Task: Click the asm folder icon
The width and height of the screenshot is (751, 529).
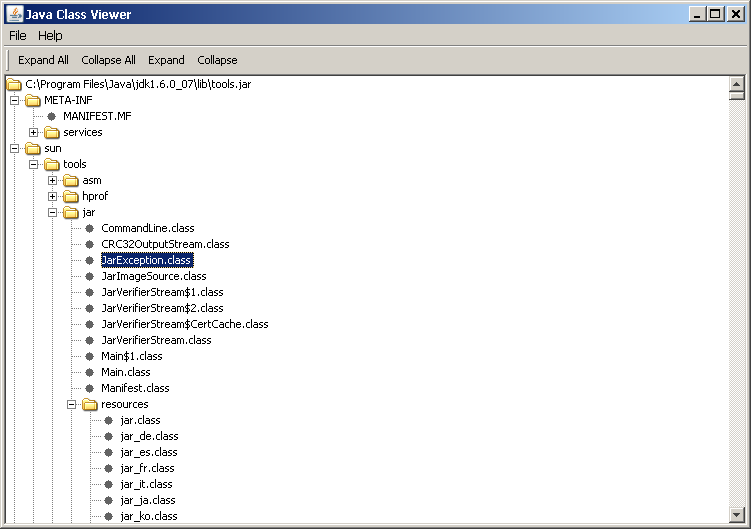Action: click(71, 180)
